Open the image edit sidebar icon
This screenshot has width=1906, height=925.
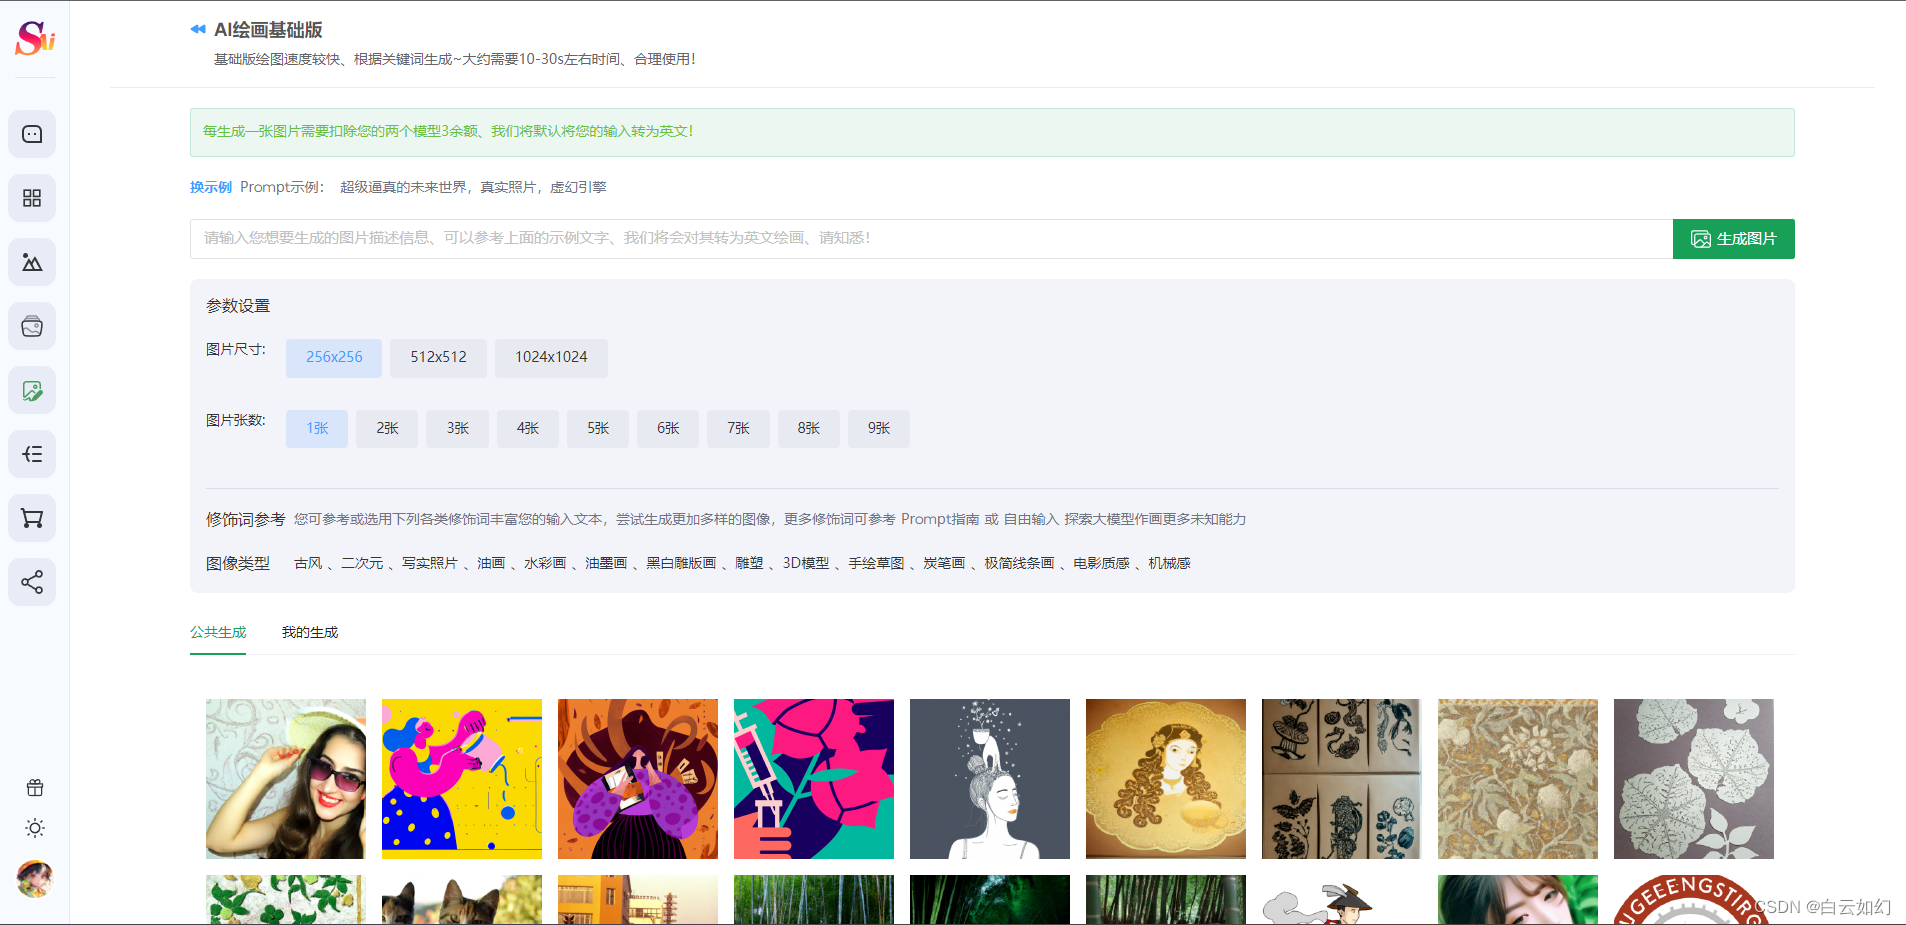pos(32,390)
